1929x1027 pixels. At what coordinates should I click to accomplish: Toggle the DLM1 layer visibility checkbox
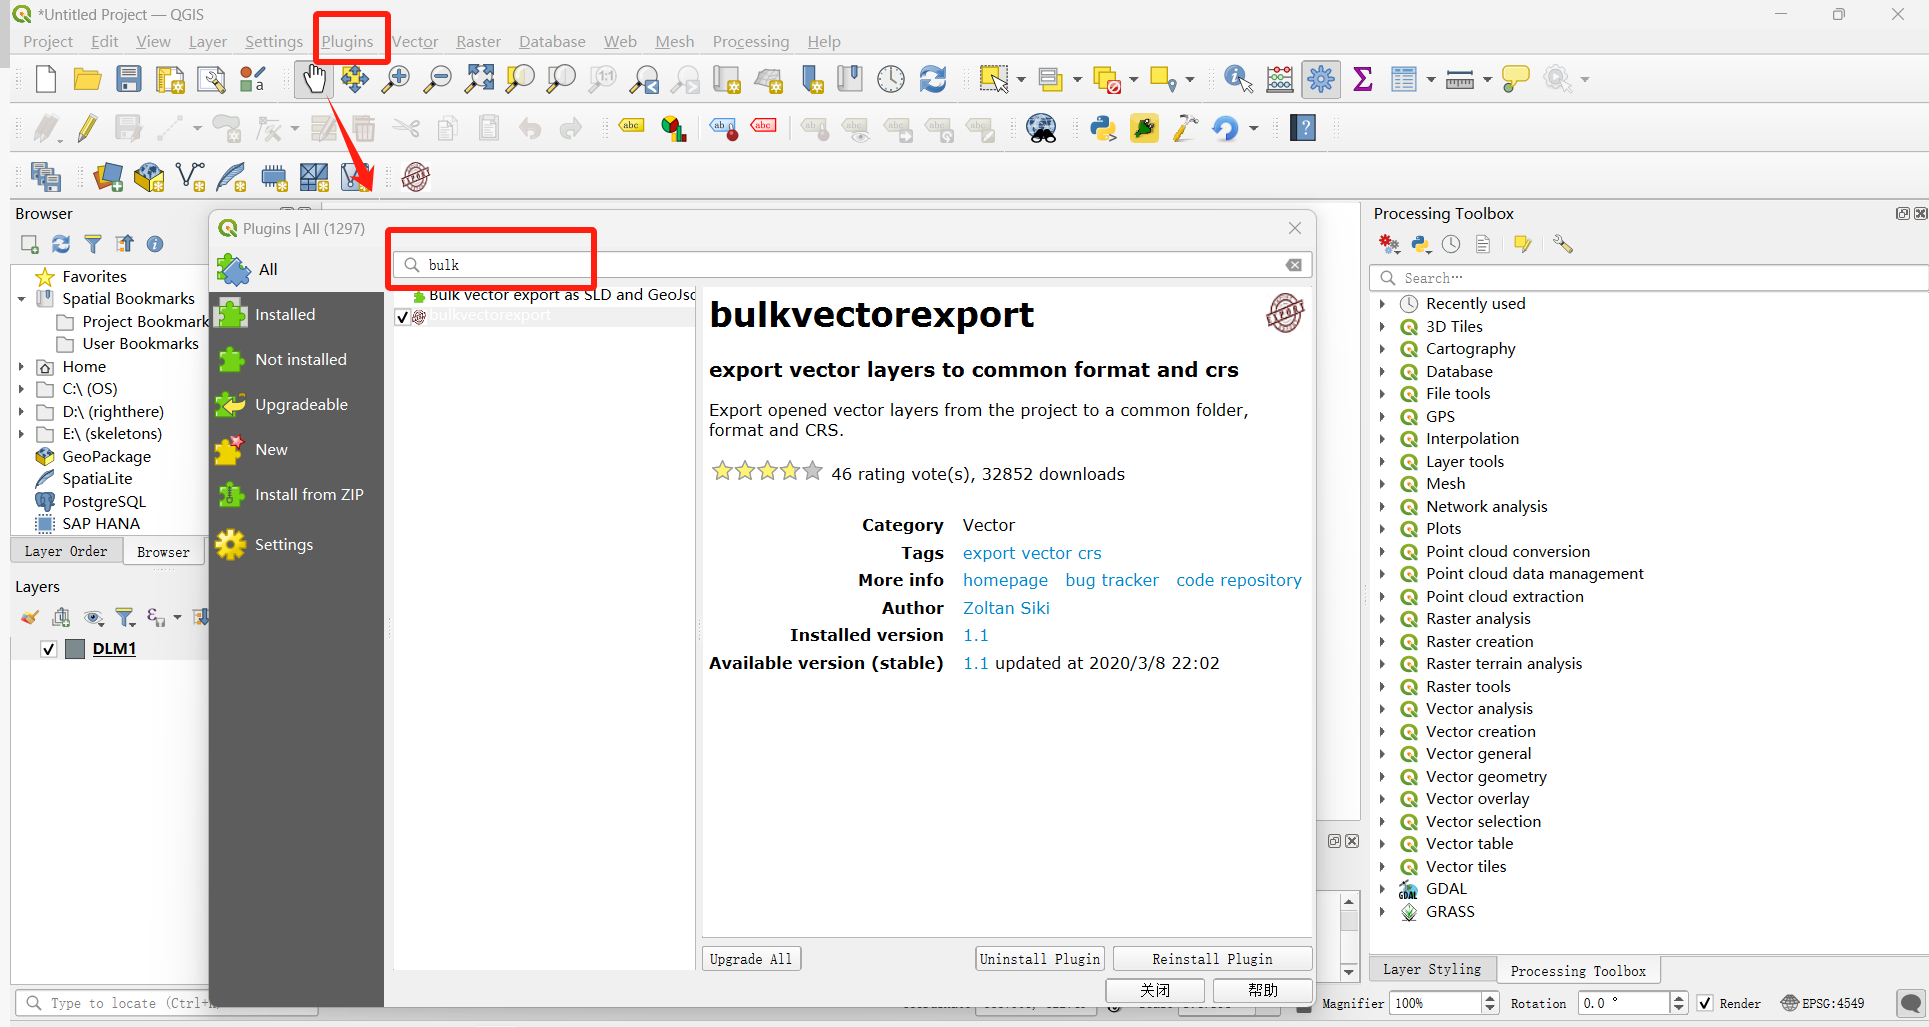pyautogui.click(x=48, y=649)
